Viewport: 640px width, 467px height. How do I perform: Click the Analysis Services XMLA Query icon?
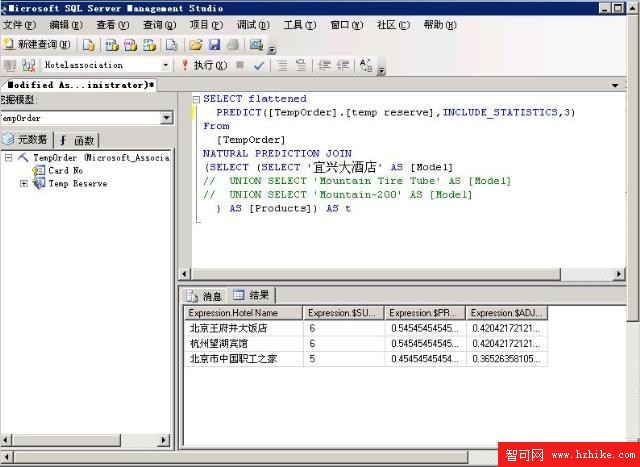tap(149, 45)
